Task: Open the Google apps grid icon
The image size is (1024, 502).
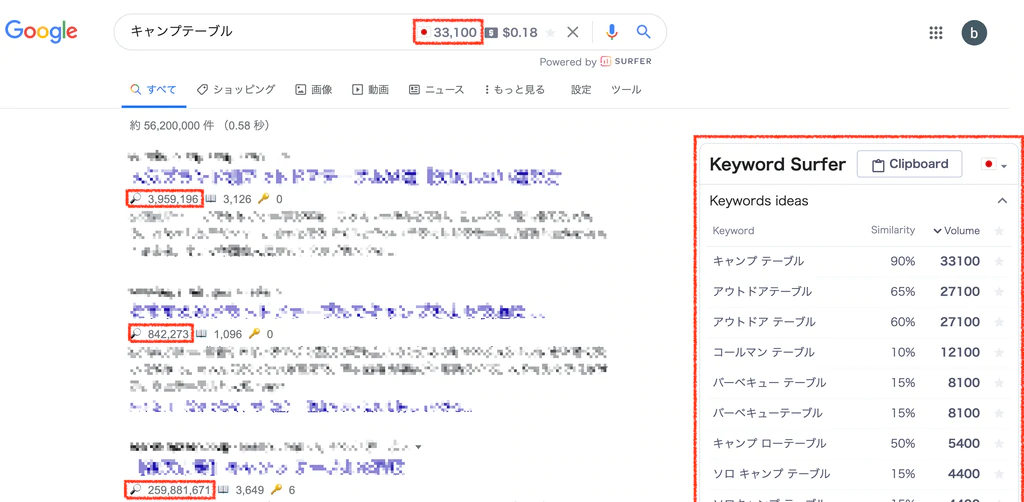Action: point(936,32)
